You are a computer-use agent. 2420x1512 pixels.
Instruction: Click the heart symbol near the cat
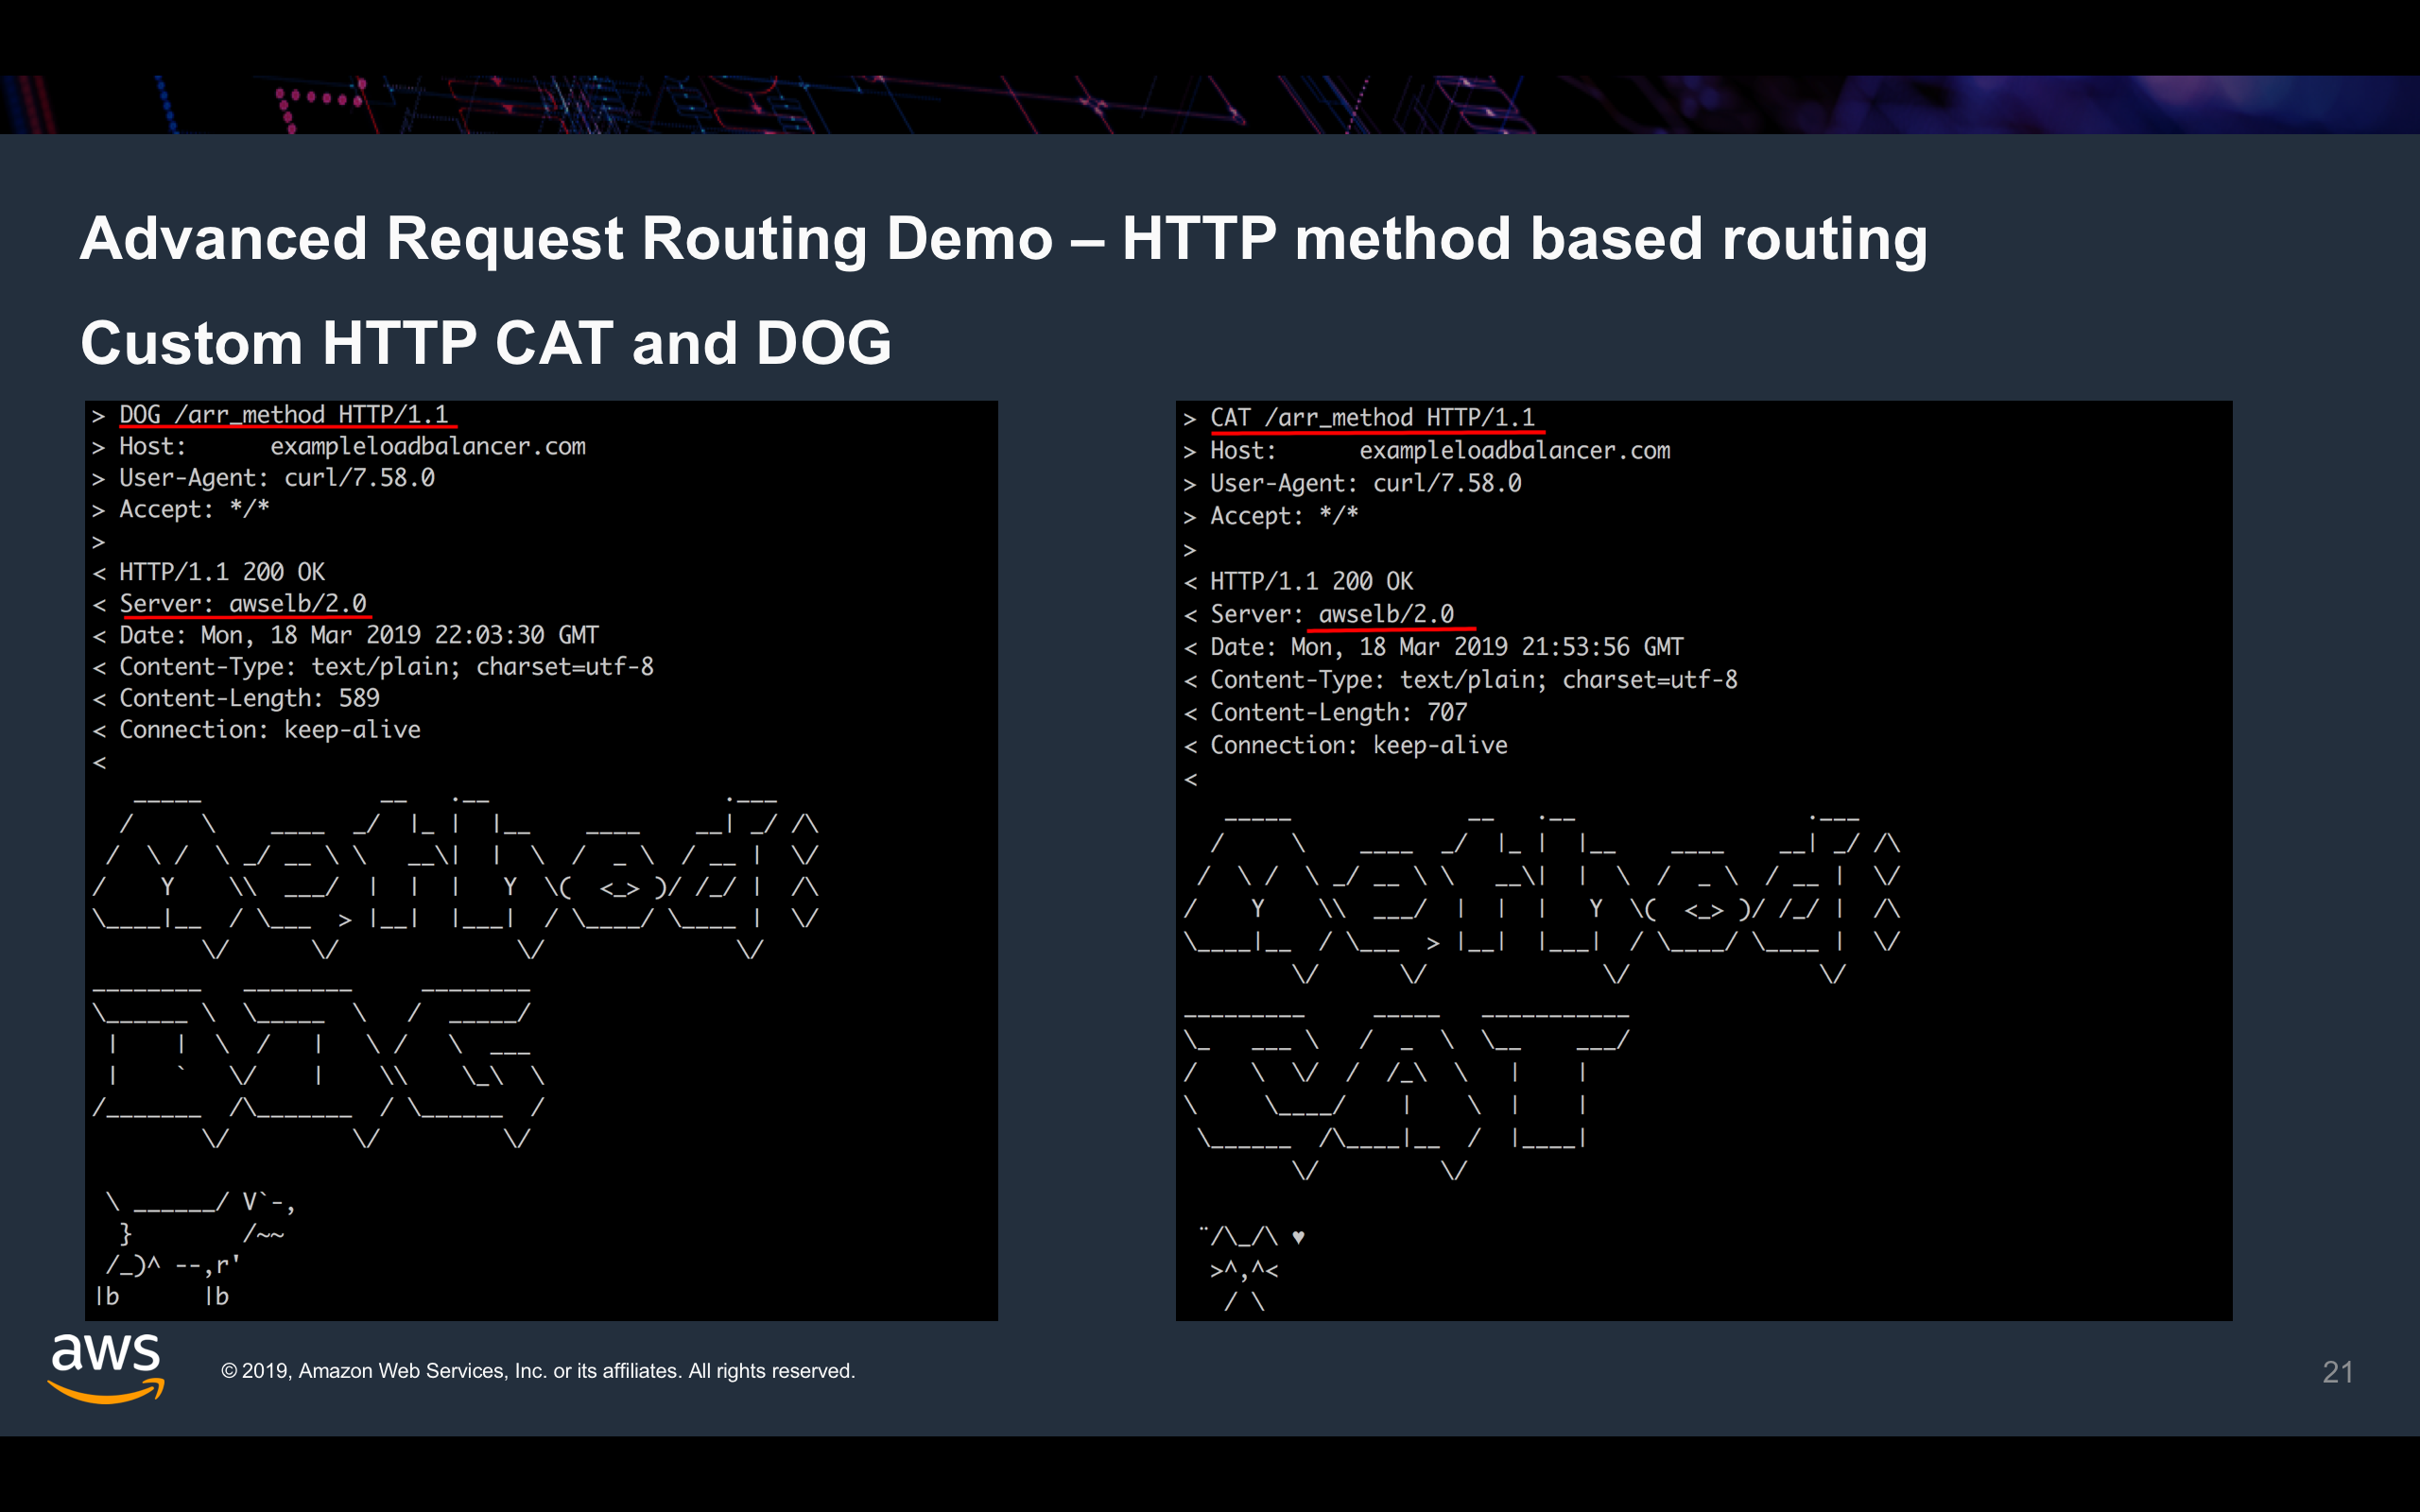[1298, 1238]
